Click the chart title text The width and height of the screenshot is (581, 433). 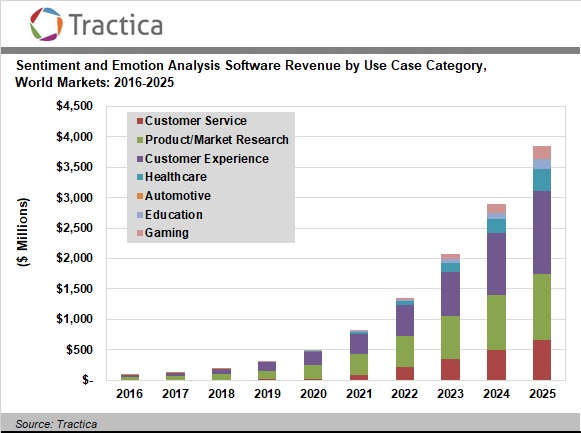pyautogui.click(x=251, y=73)
